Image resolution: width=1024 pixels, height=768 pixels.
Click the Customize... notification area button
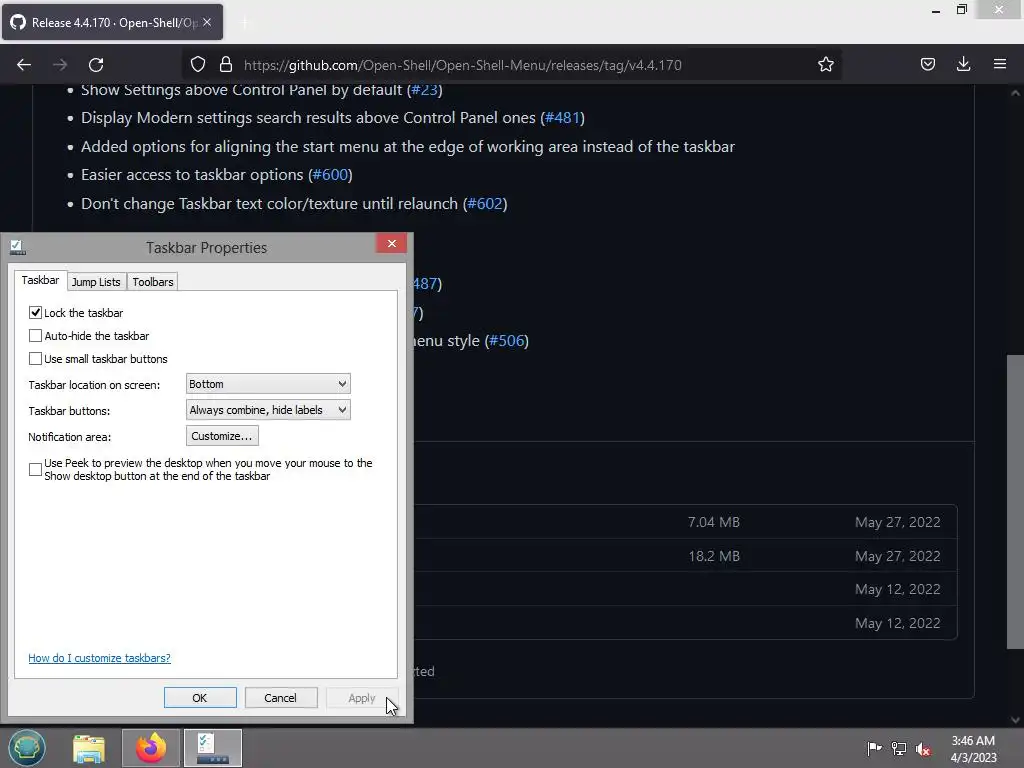pos(222,436)
